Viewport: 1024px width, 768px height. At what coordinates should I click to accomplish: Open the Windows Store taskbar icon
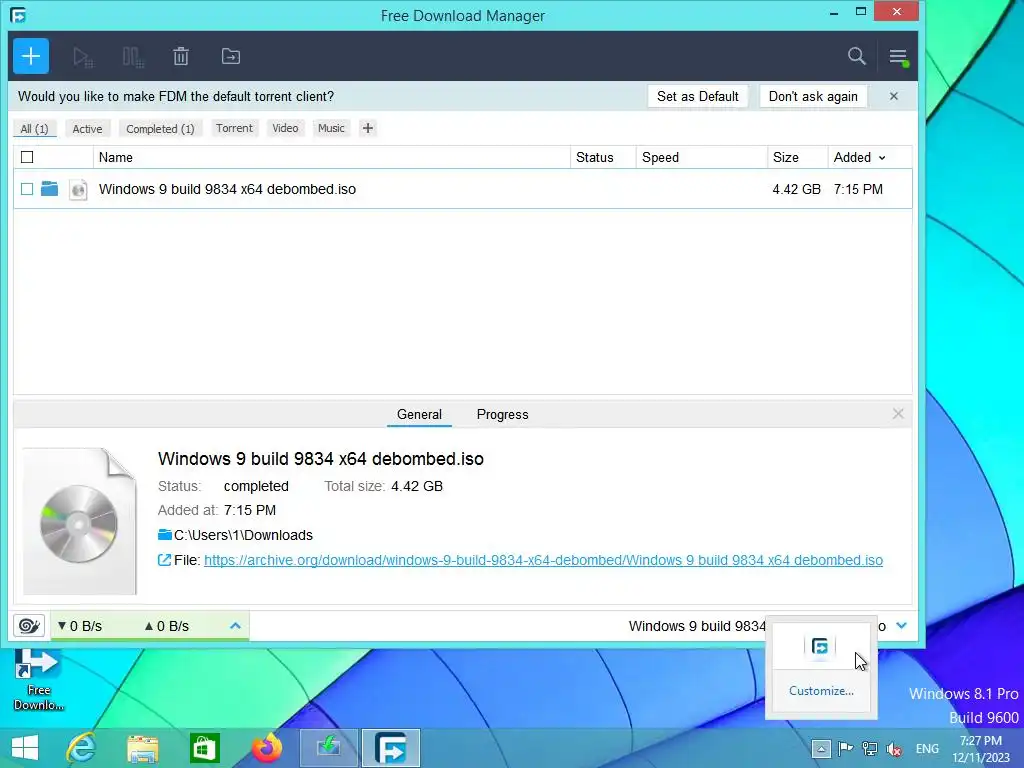[x=204, y=748]
